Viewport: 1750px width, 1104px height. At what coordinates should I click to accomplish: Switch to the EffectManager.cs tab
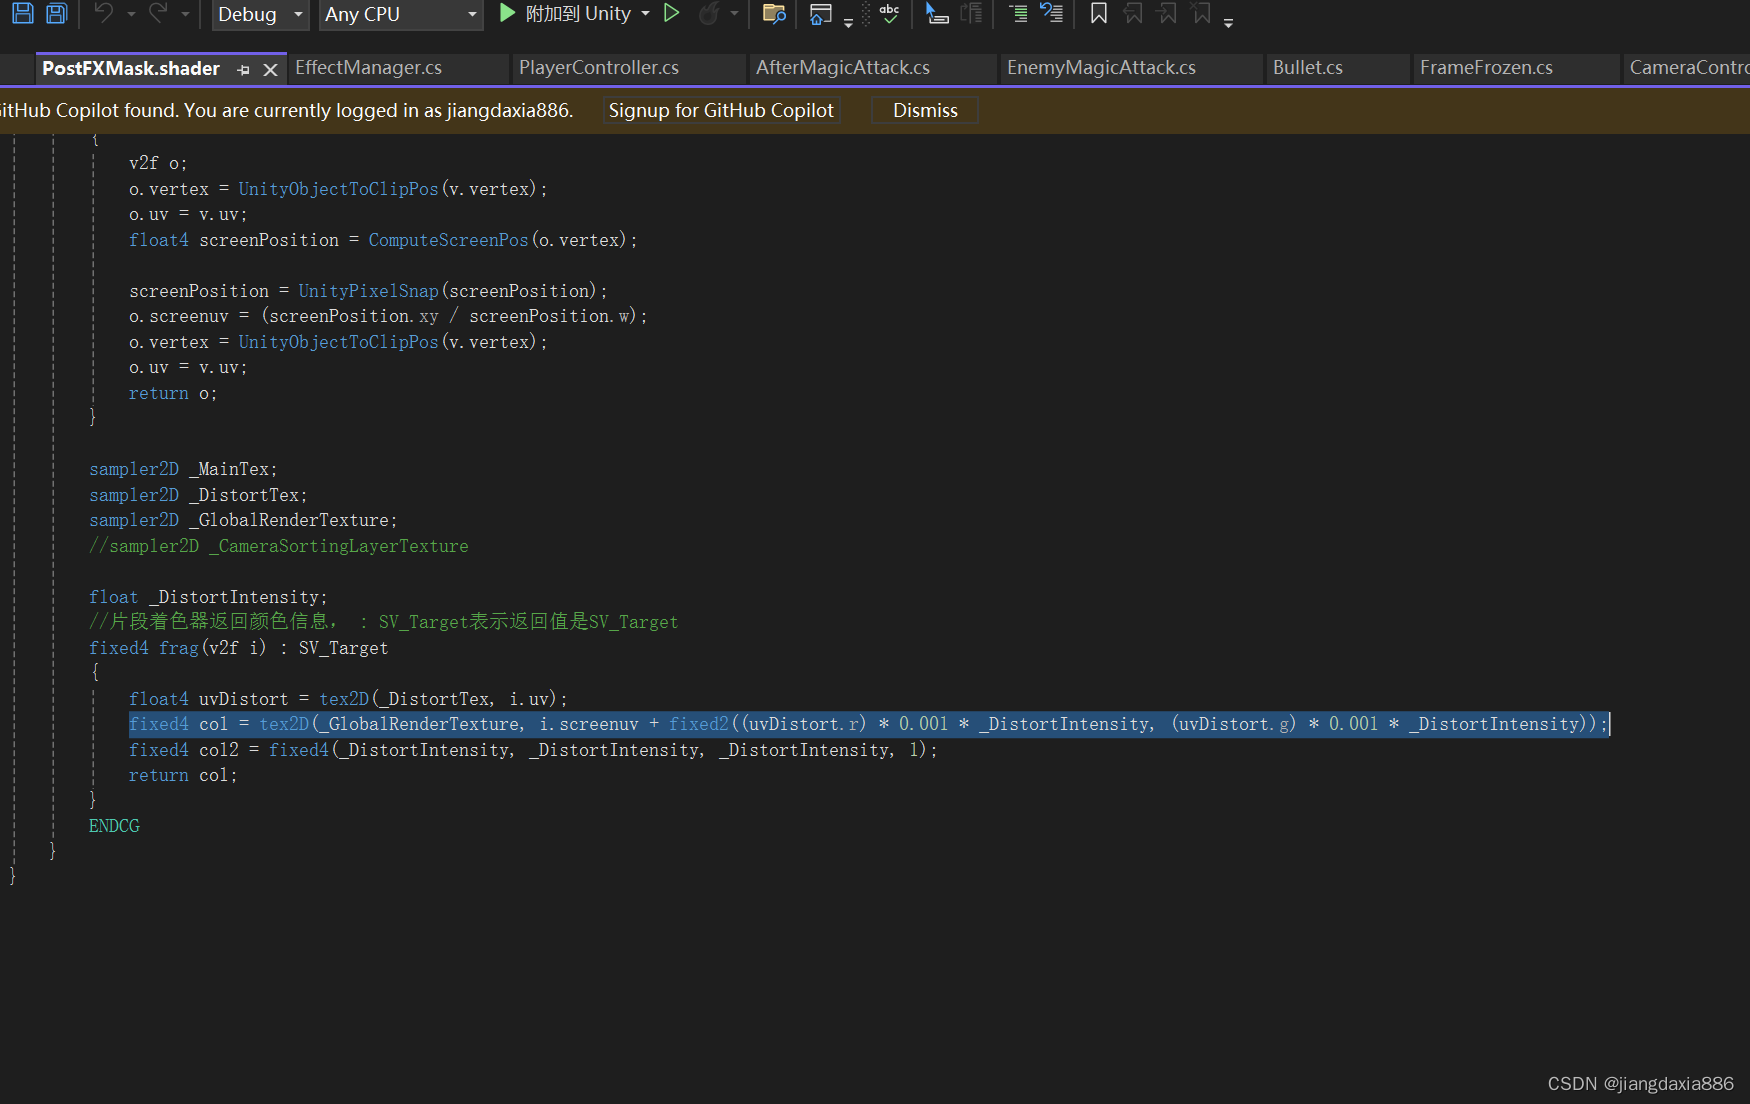point(368,68)
